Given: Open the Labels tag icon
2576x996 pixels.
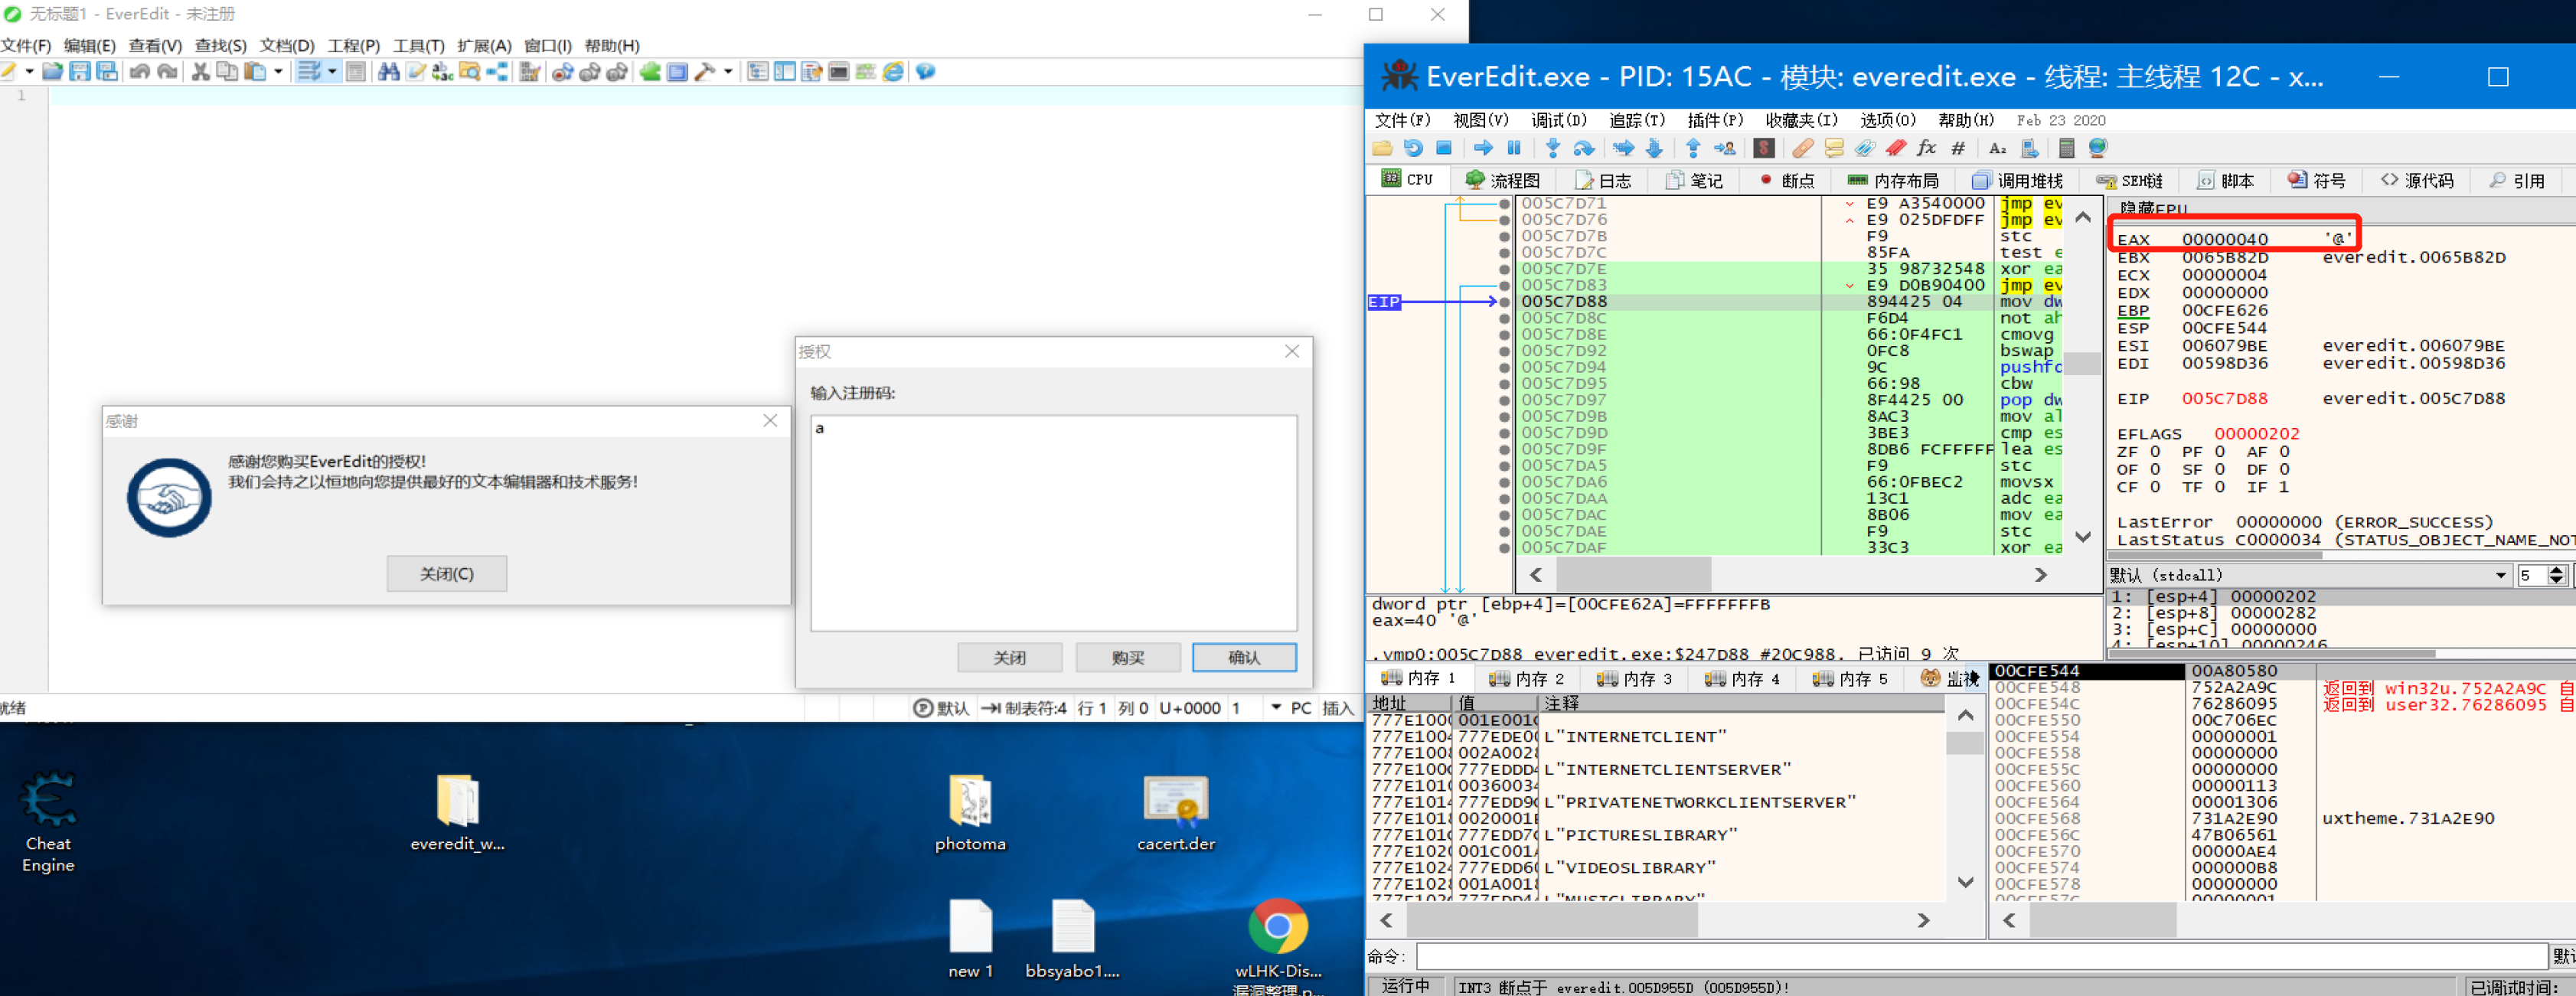Looking at the screenshot, I should 1865,148.
